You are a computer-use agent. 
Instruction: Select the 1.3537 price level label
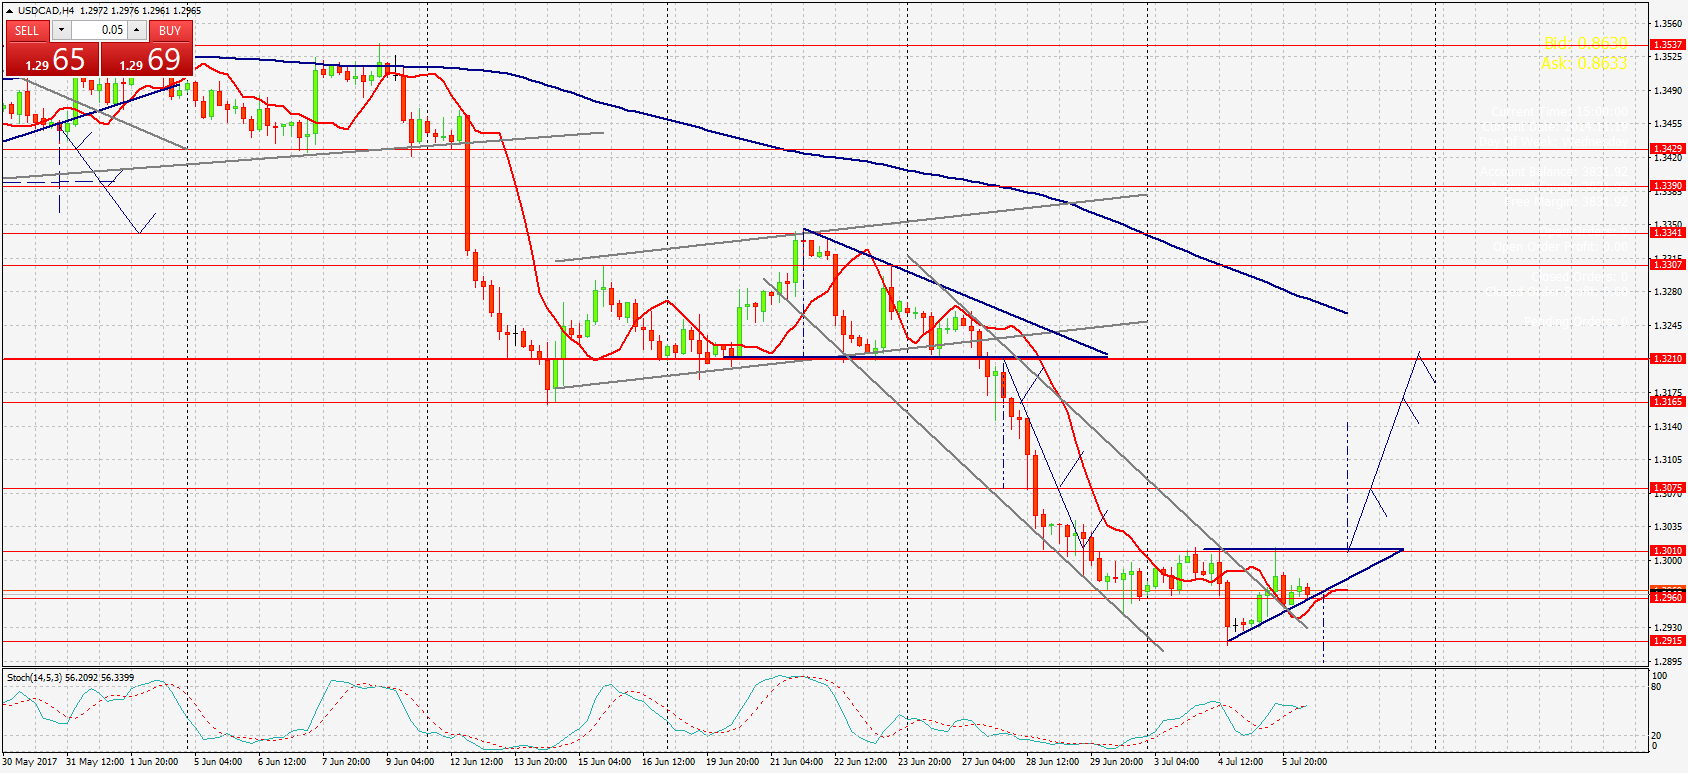tap(1666, 44)
